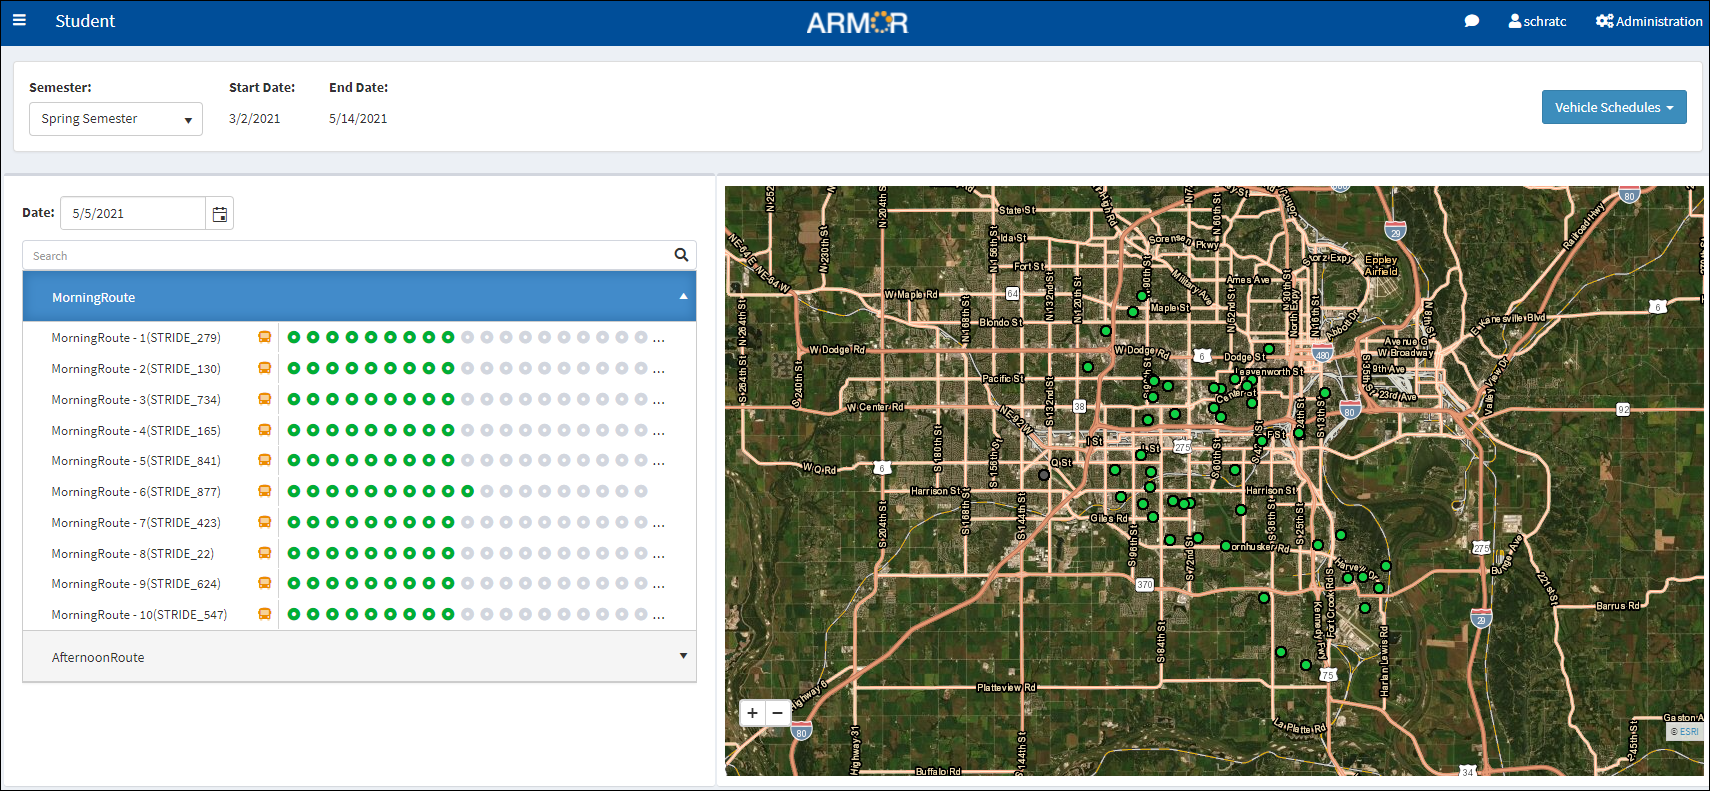Click first green stop of MorningRoute - 8
1710x791 pixels.
[294, 553]
